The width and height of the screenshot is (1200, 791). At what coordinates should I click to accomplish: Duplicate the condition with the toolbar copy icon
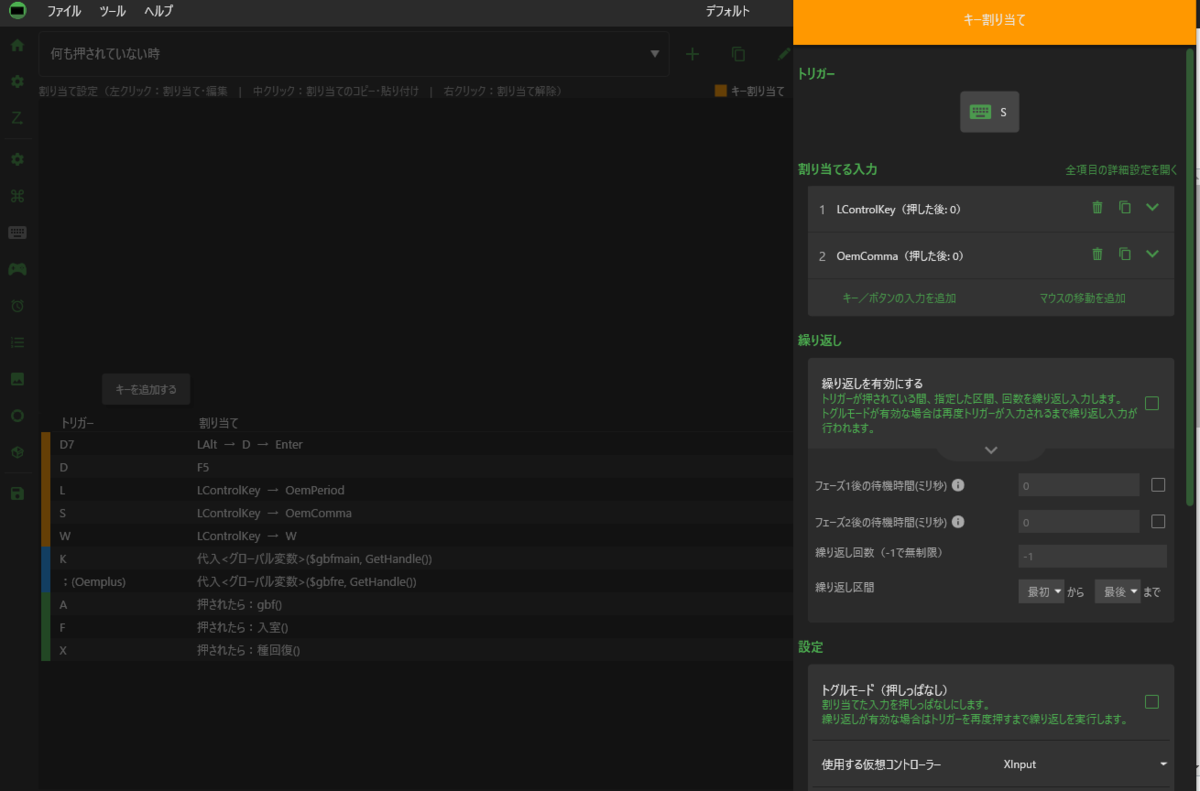coord(738,54)
